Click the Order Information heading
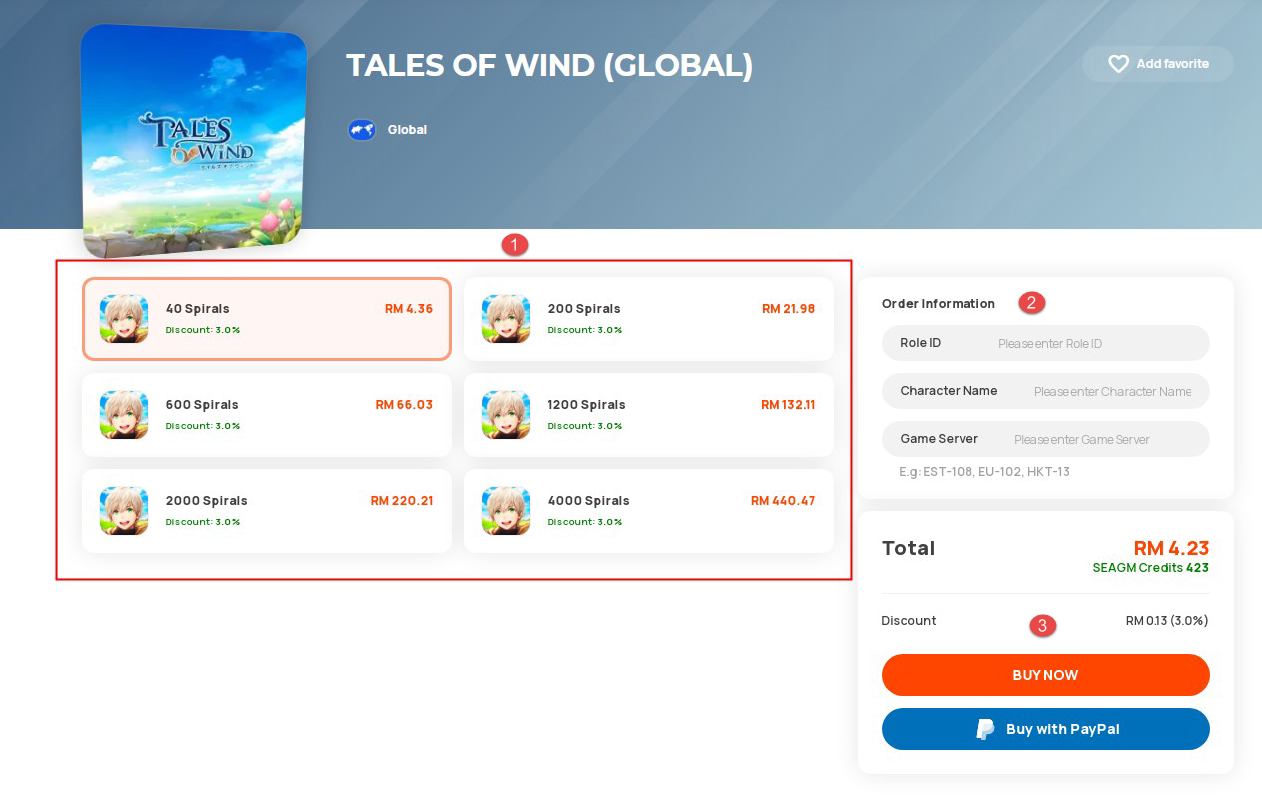Screen dimensions: 1262x799 point(938,303)
